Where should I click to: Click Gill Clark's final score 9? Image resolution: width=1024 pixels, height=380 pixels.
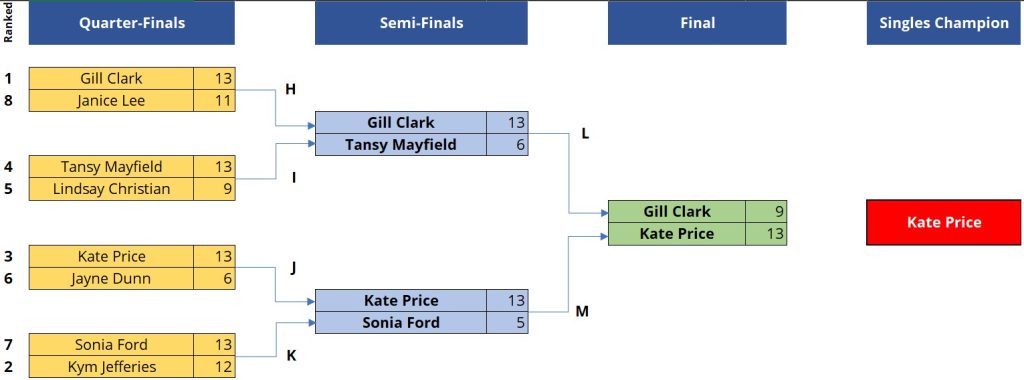(766, 212)
